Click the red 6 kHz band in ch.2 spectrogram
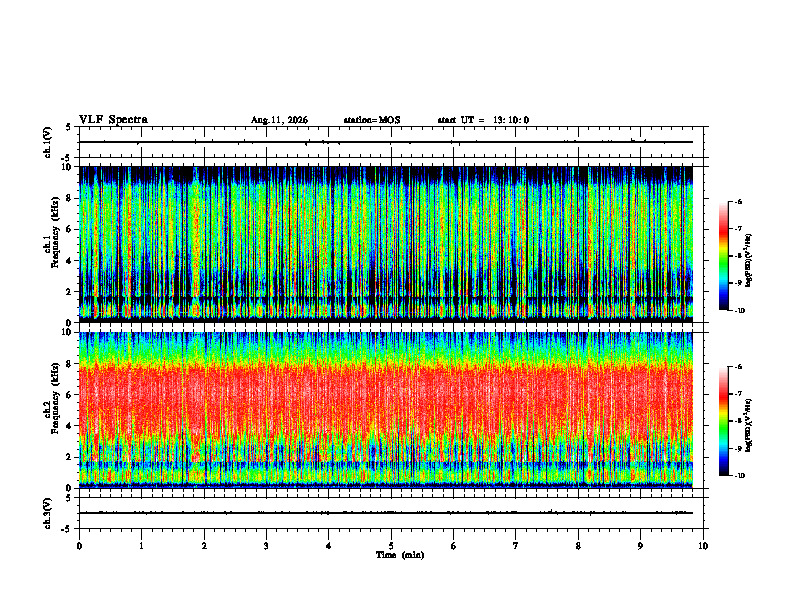This screenshot has height=612, width=792. pyautogui.click(x=386, y=399)
